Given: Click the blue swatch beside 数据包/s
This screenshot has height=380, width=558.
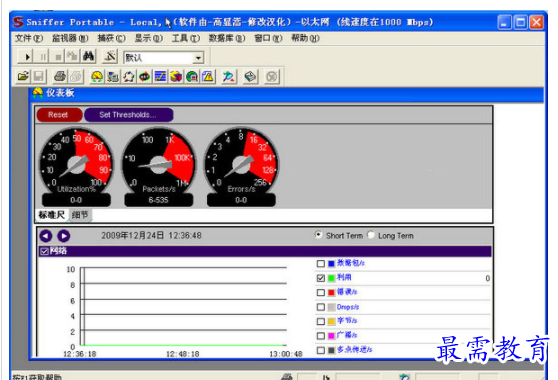Looking at the screenshot, I should click(x=331, y=264).
